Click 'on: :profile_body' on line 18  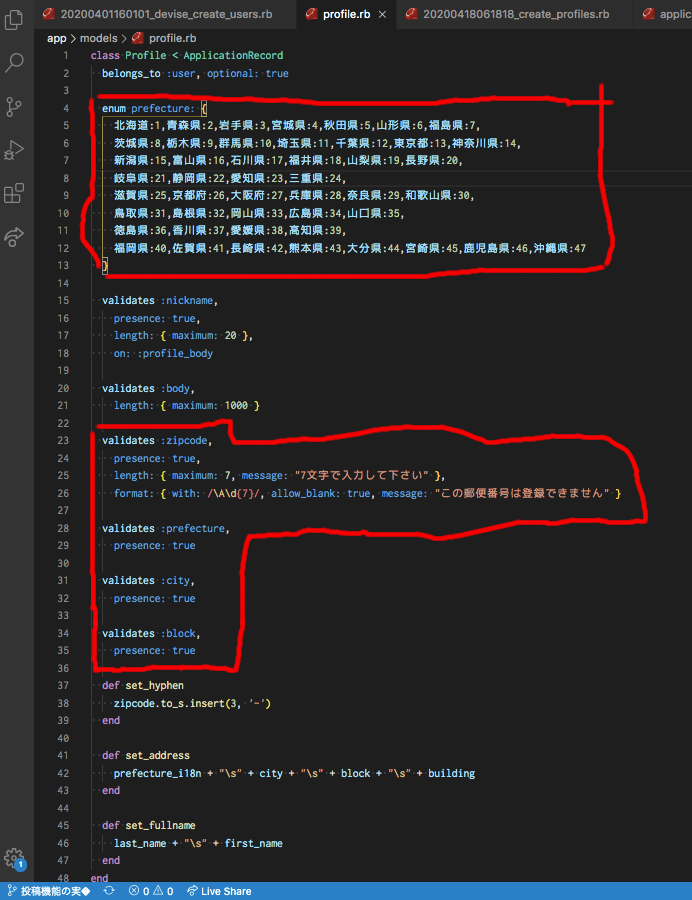(163, 354)
